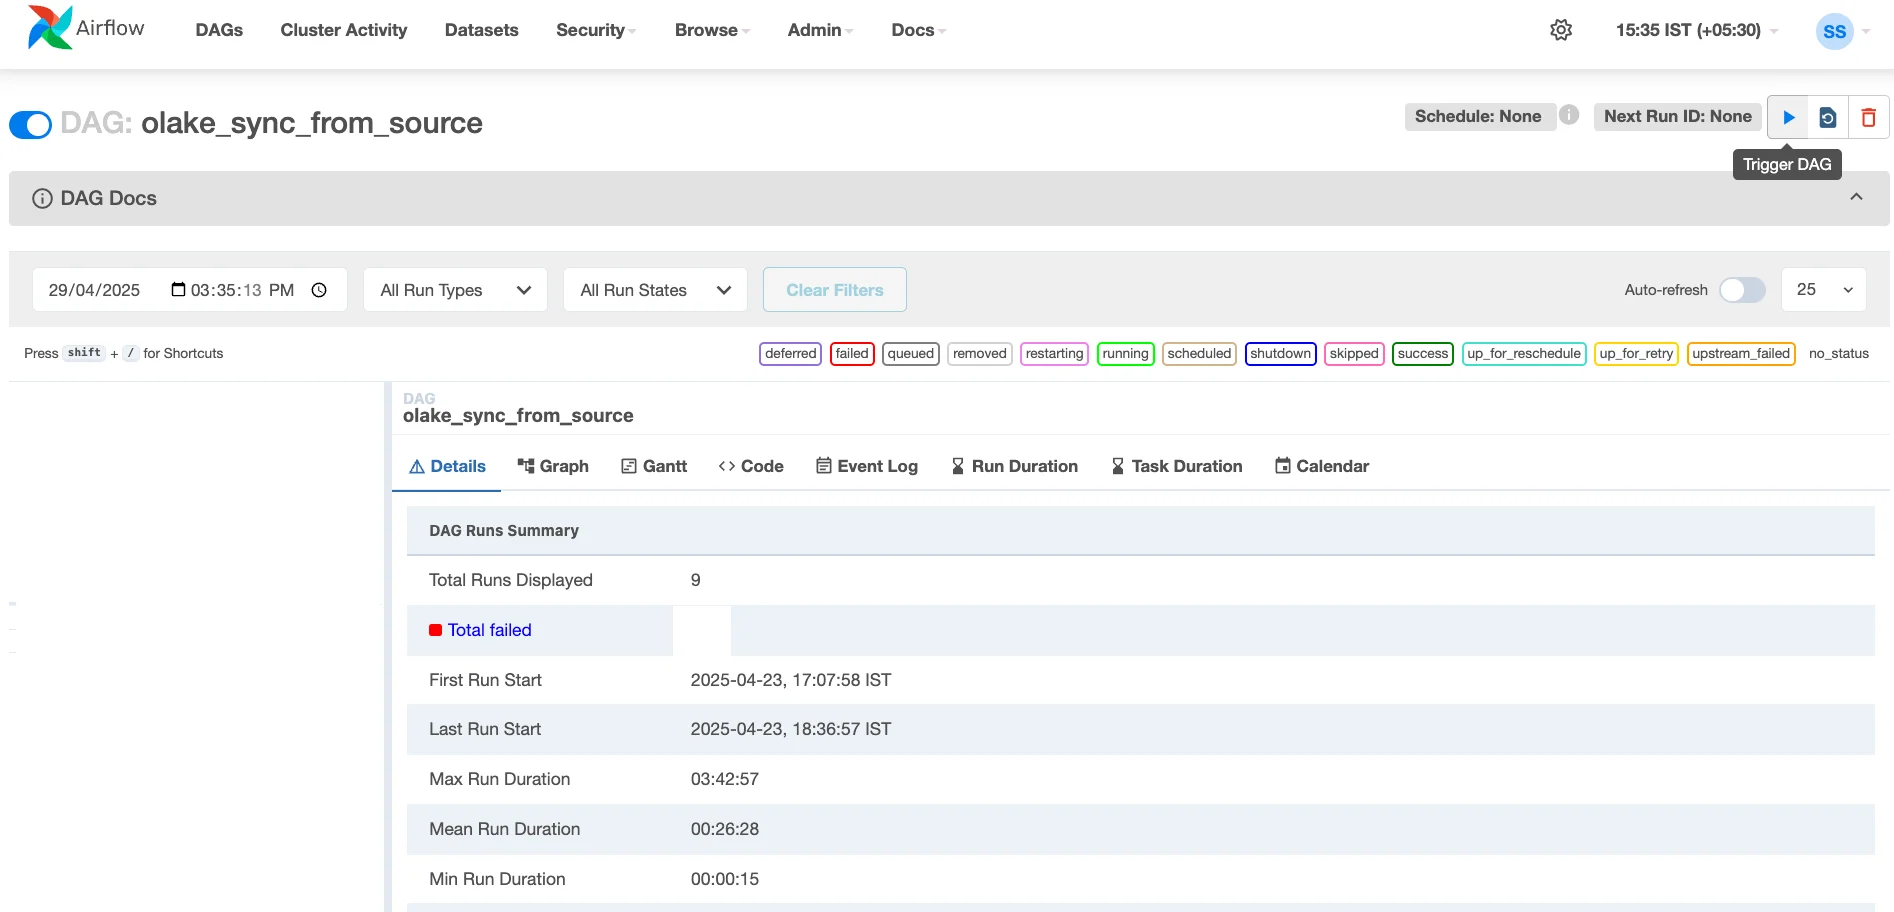Viewport: 1894px width, 912px height.
Task: Click the Clear Filters button
Action: (834, 290)
